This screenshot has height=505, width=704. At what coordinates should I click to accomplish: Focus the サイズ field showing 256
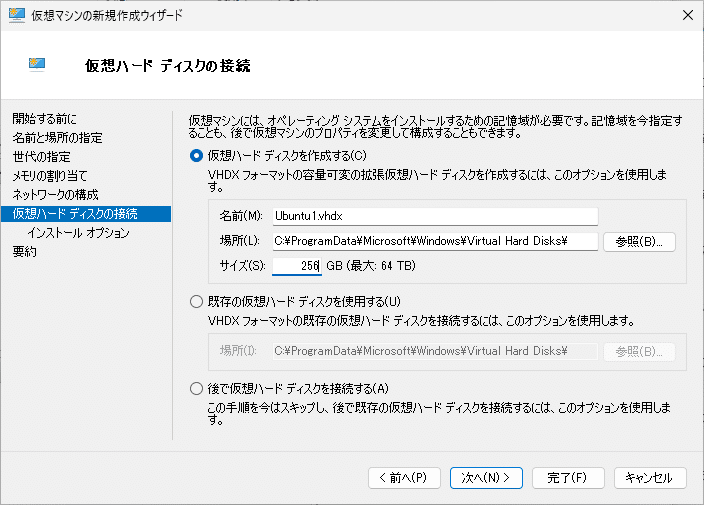(297, 266)
